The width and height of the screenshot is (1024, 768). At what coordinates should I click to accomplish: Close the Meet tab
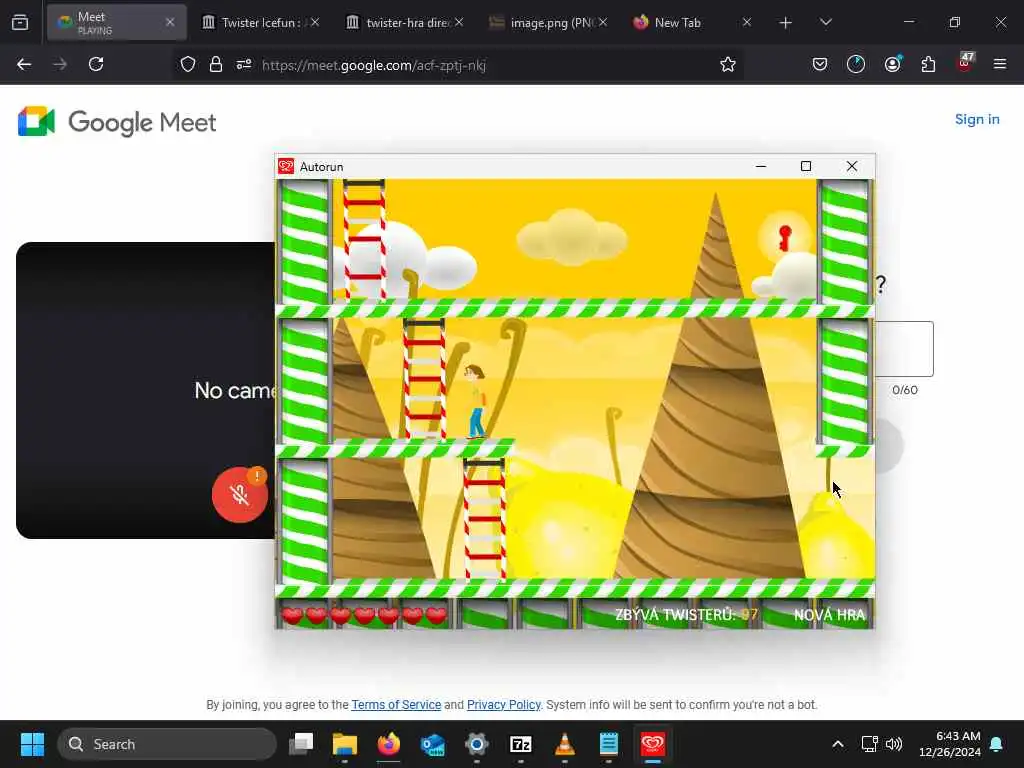(x=170, y=22)
